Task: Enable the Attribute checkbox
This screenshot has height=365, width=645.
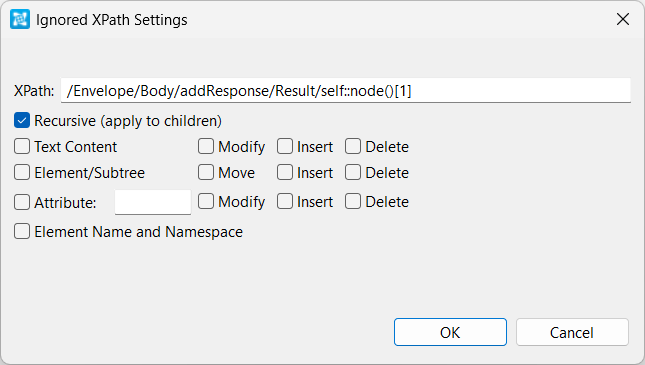Action: 22,202
